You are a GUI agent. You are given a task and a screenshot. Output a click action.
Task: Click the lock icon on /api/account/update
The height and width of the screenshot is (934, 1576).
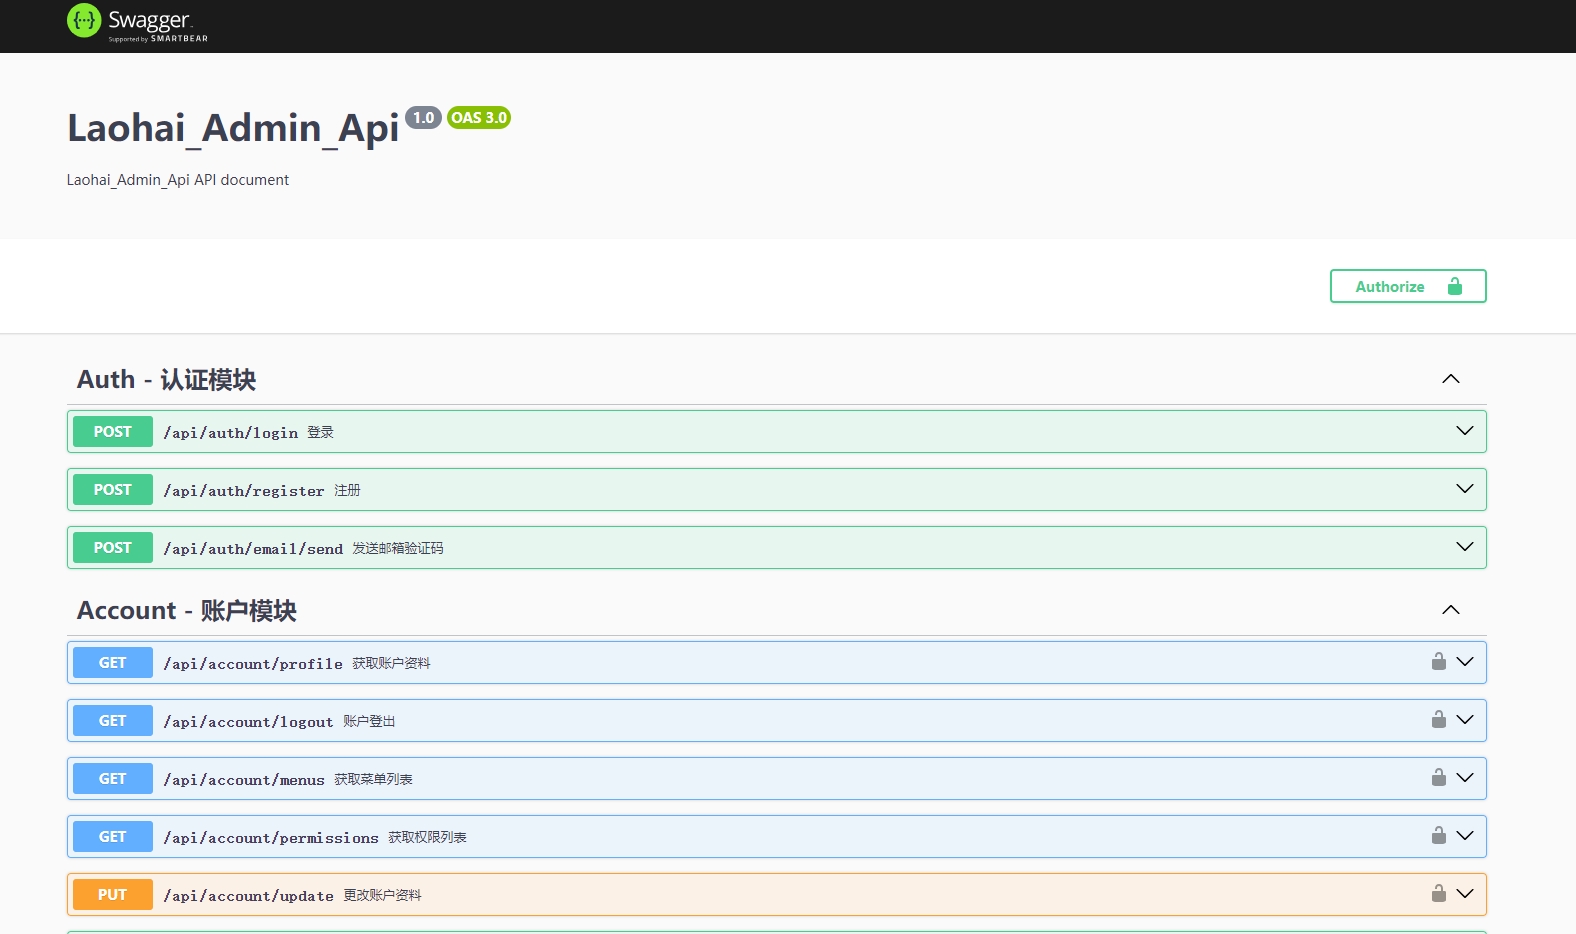1438,893
